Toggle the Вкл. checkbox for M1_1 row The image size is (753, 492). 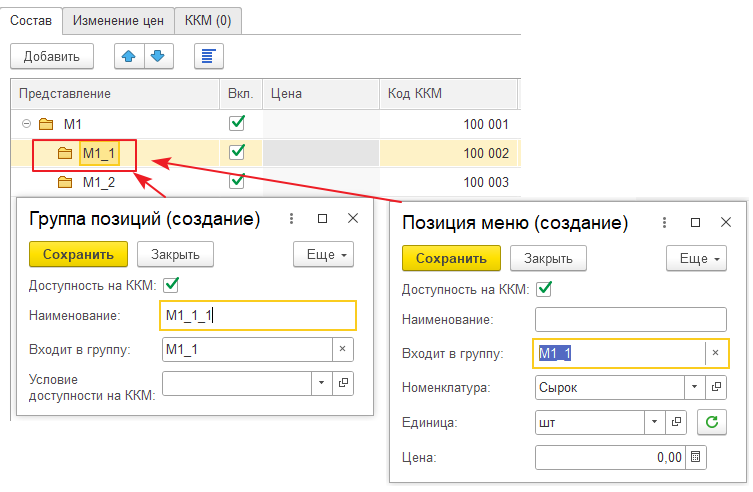pyautogui.click(x=237, y=153)
